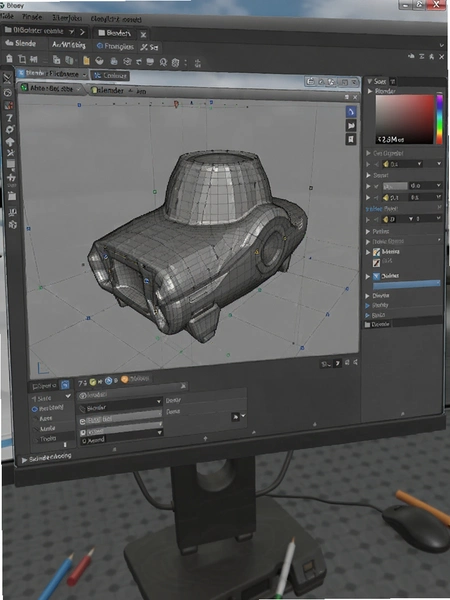The image size is (450, 600).
Task: Click the home-shaped icon at the toolbar's left end
Action: tap(9, 59)
